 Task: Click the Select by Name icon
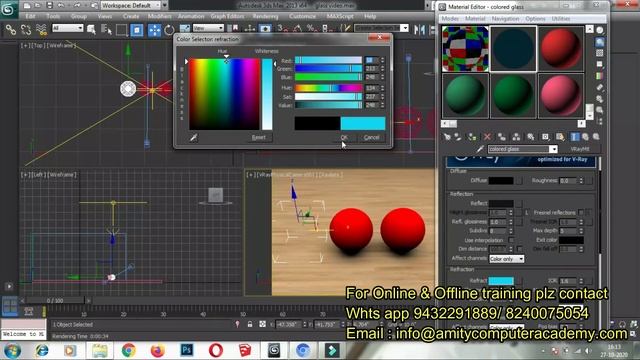click(106, 29)
